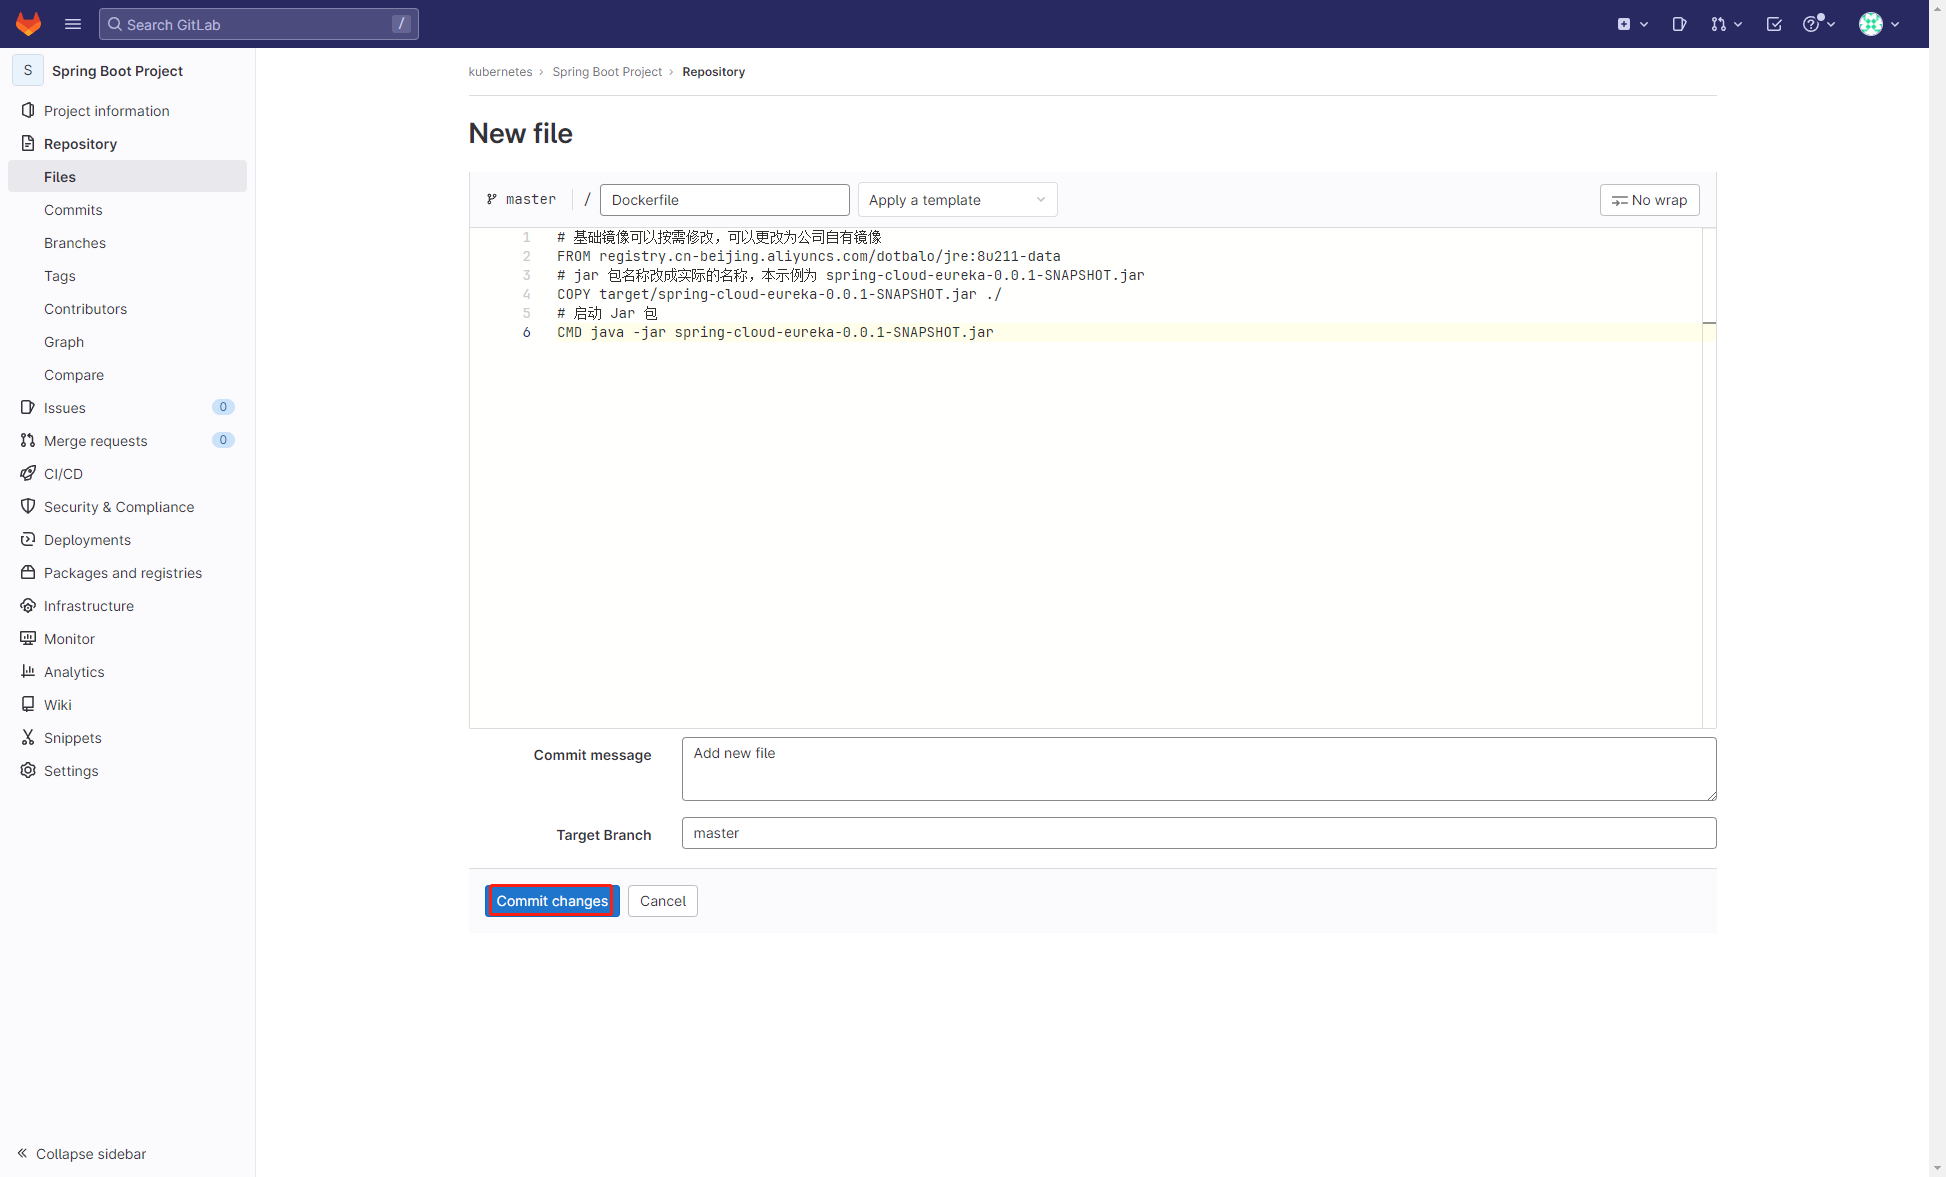Toggle the No wrap button

(1649, 200)
